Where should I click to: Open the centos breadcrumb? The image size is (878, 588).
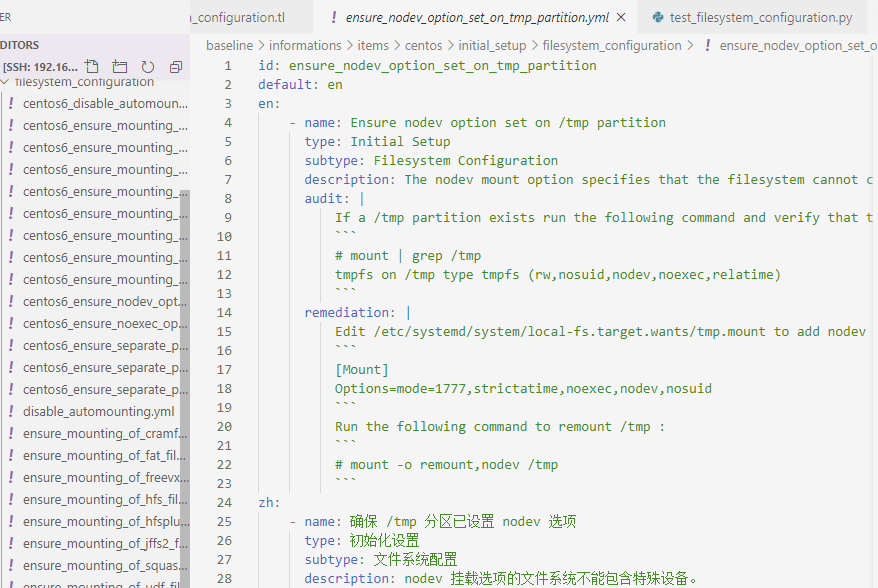coord(423,45)
